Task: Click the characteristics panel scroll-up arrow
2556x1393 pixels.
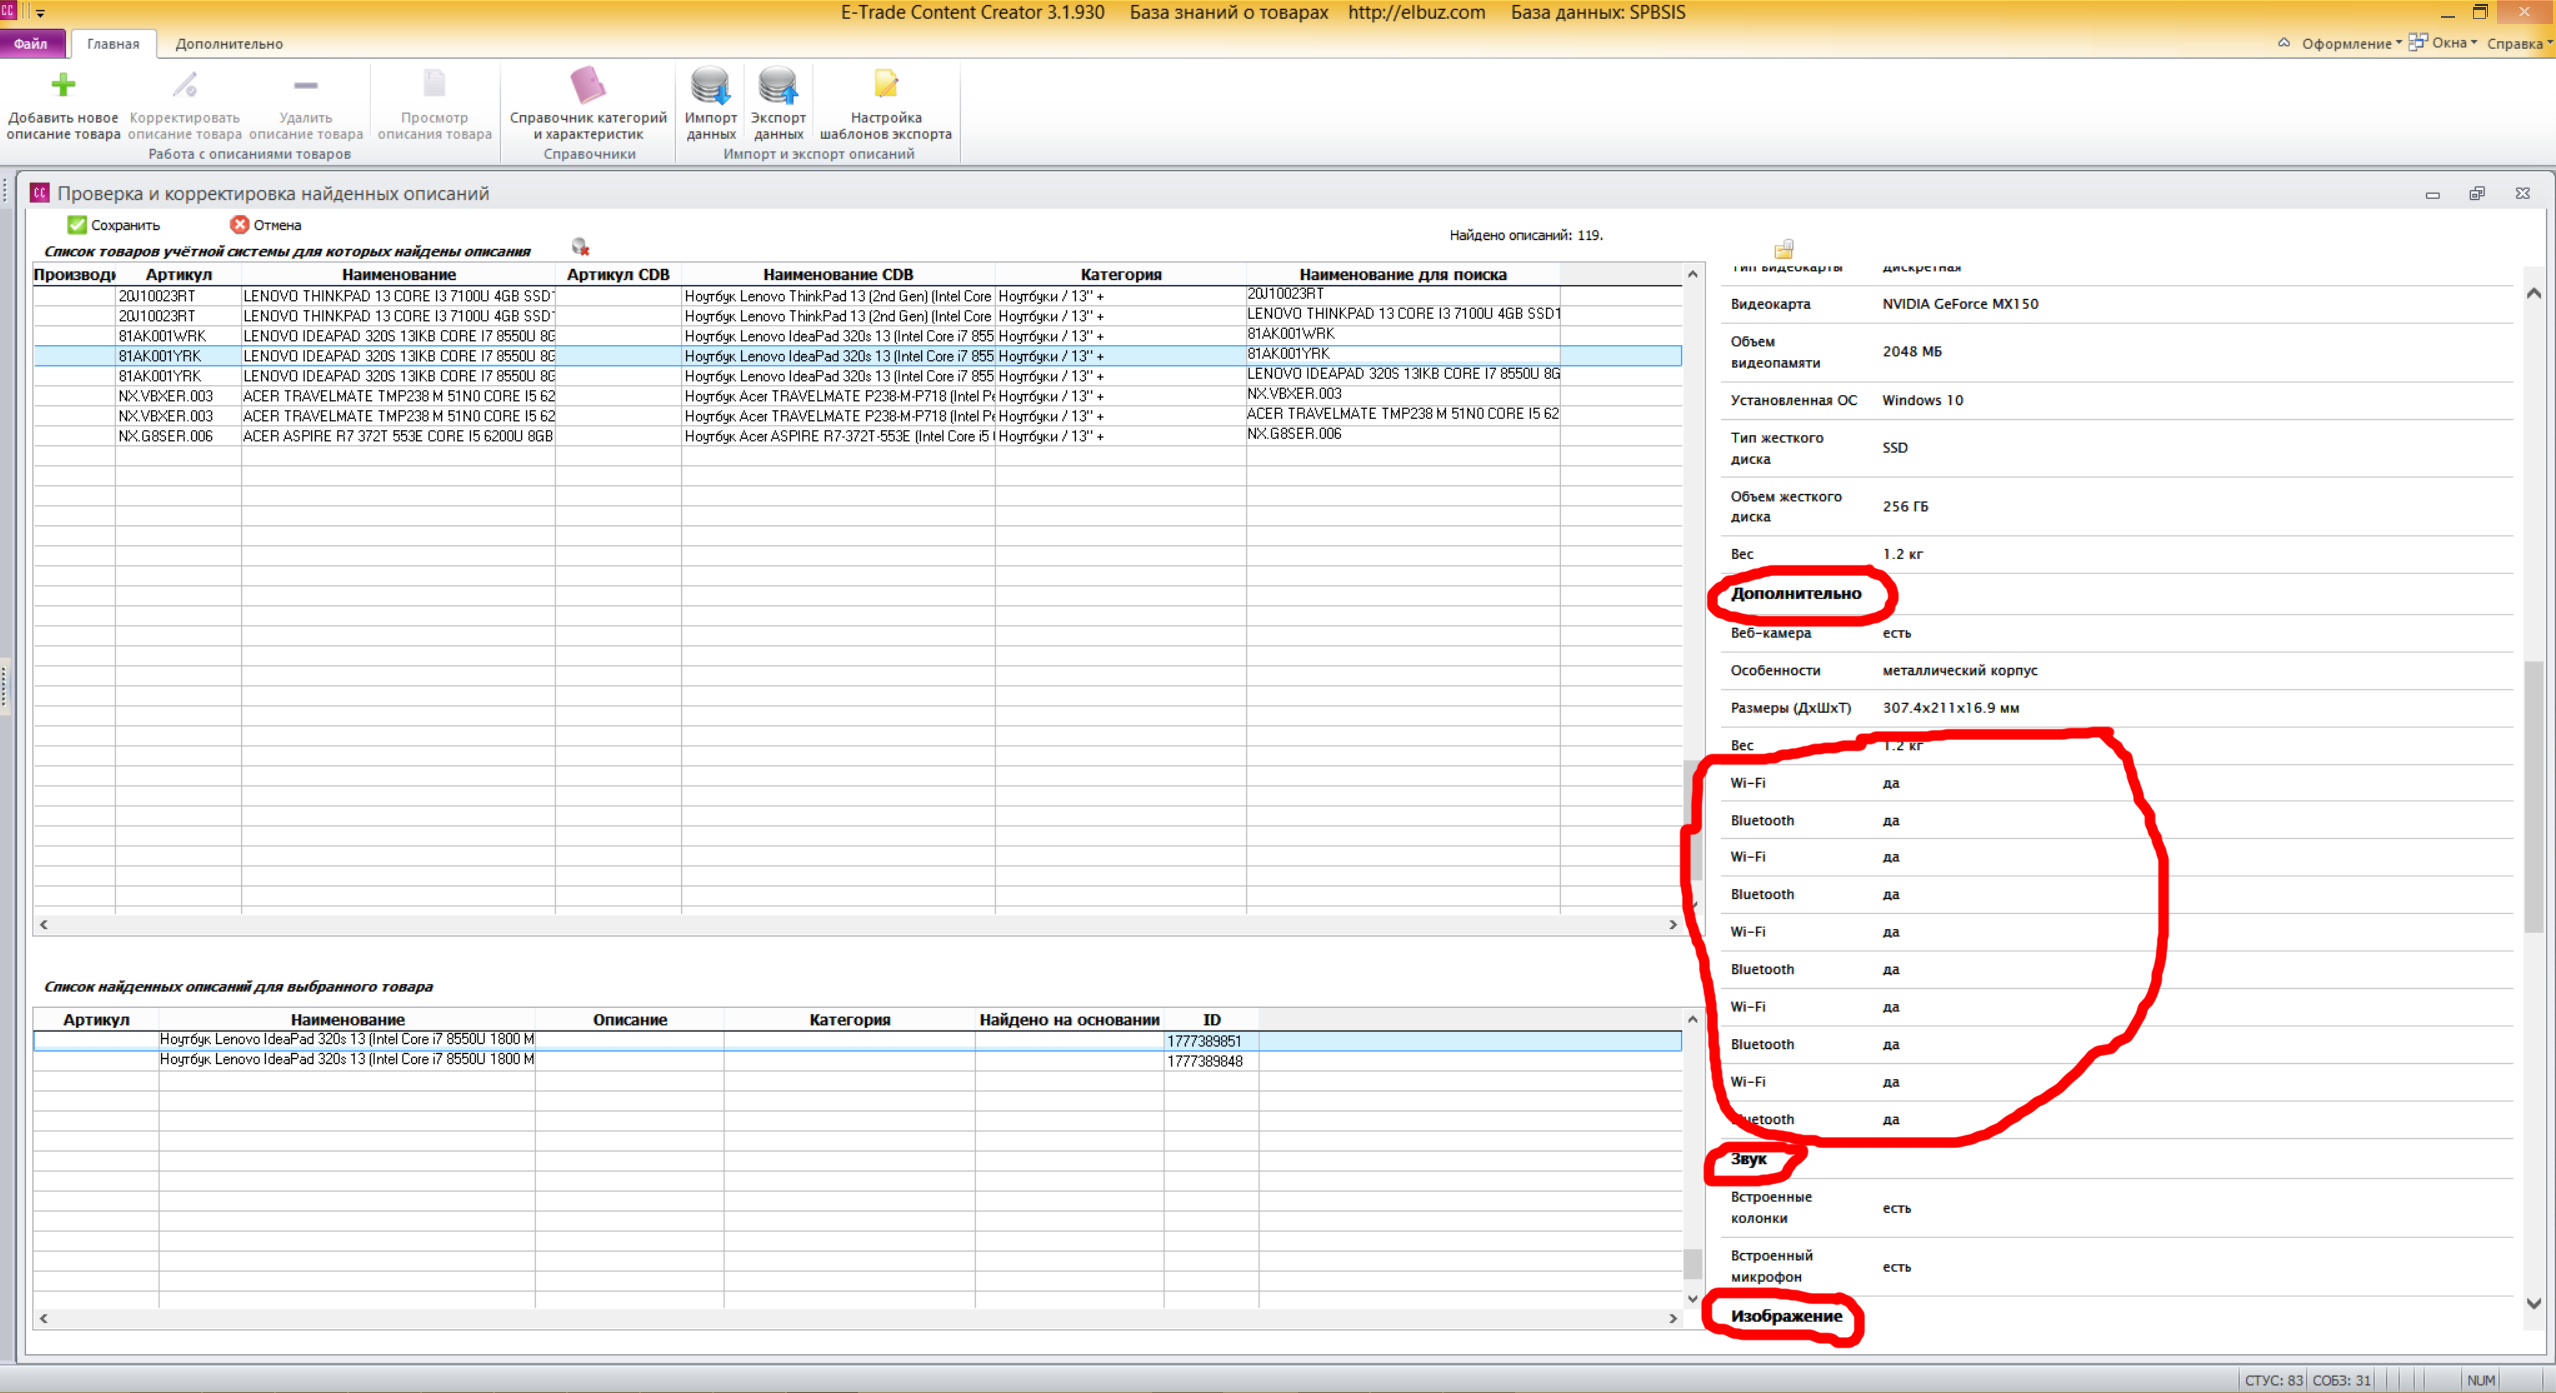Action: [x=2534, y=293]
